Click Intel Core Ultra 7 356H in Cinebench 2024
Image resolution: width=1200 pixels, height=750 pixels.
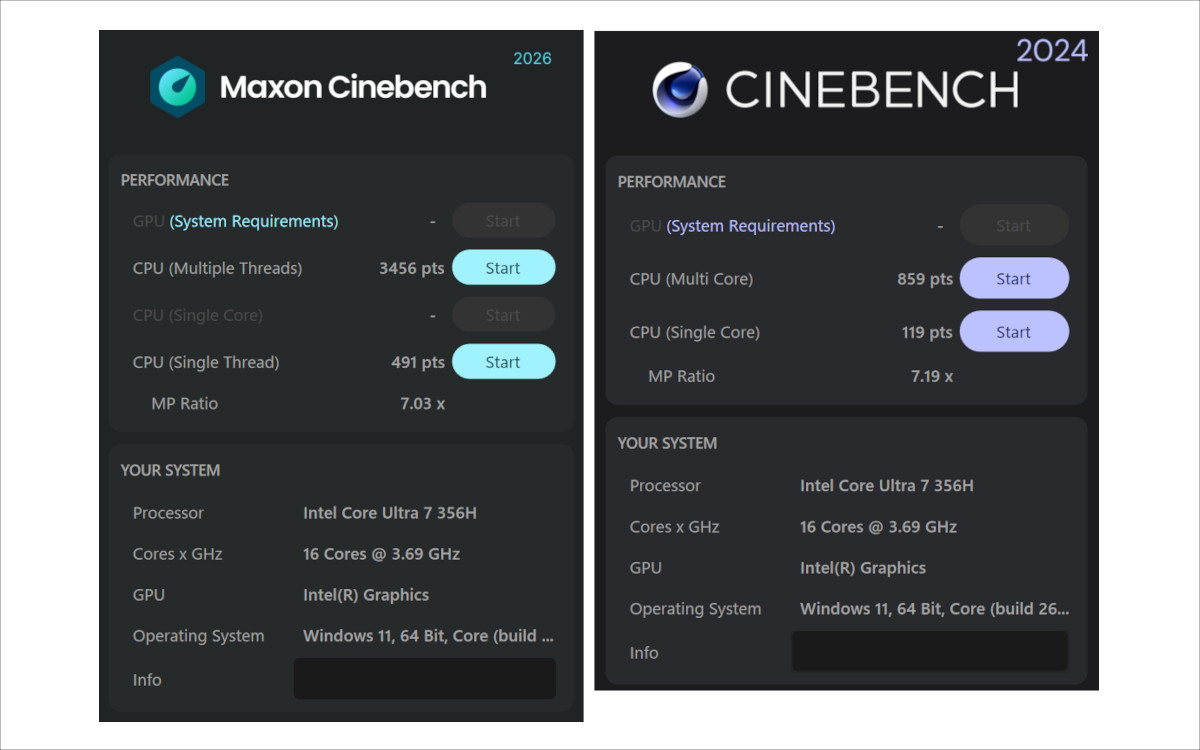click(x=887, y=486)
